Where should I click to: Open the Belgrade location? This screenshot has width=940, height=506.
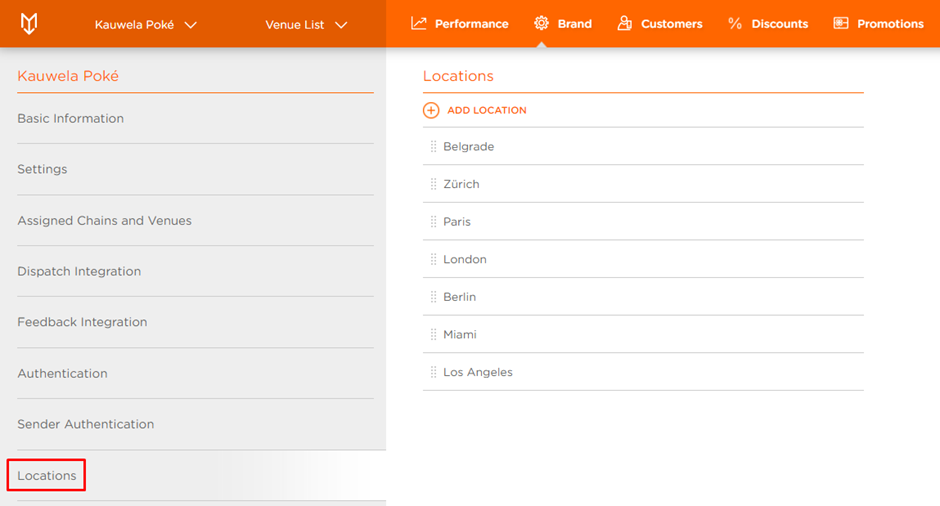coord(643,146)
